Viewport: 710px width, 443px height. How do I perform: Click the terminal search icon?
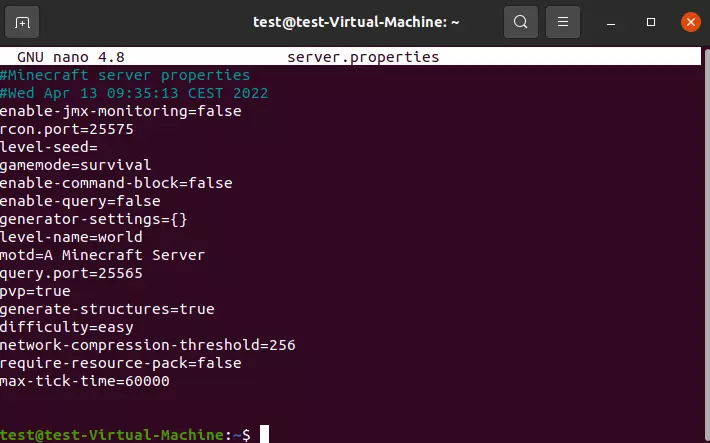(520, 21)
